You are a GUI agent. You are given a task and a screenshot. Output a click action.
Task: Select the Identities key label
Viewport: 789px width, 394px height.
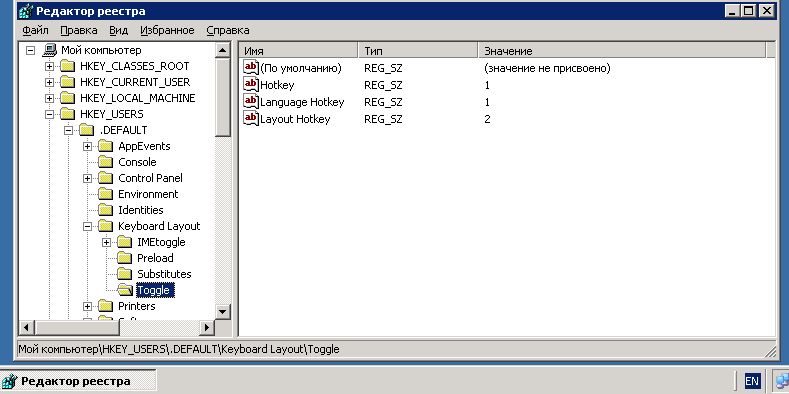(x=140, y=210)
